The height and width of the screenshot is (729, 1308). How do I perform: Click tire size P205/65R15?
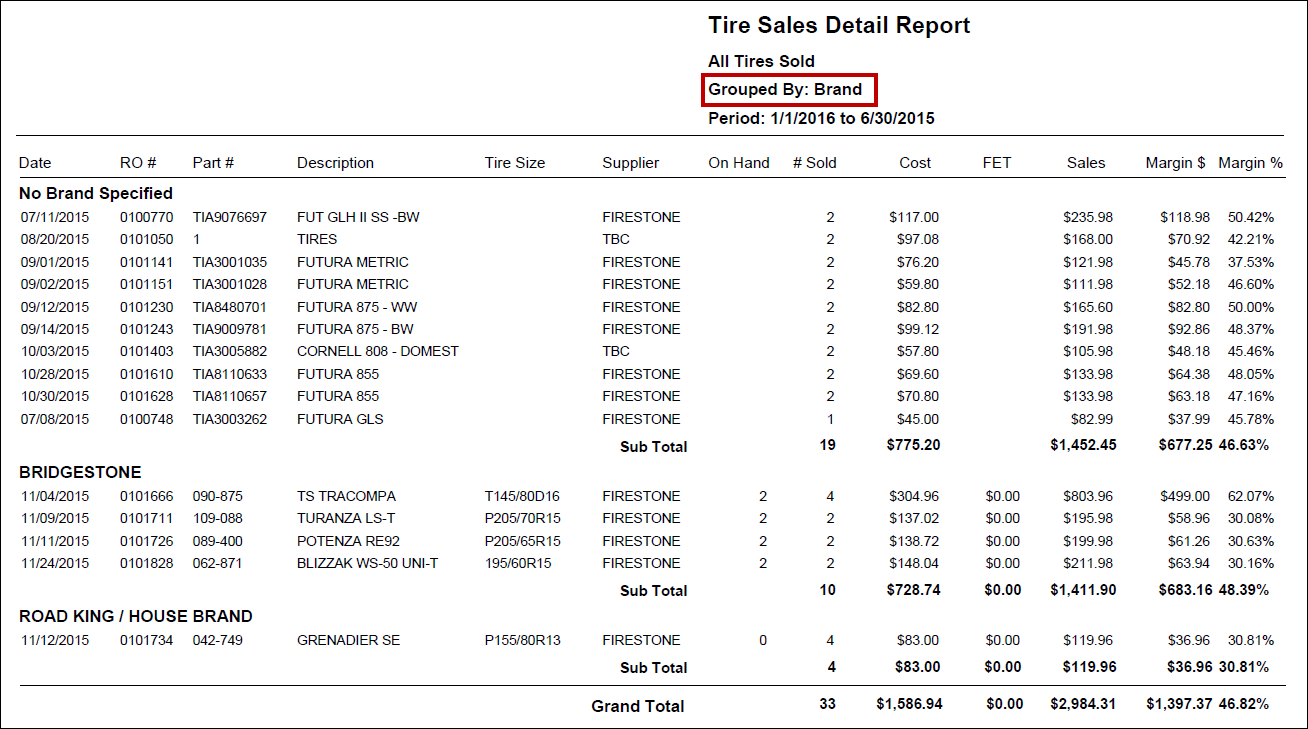pyautogui.click(x=523, y=541)
